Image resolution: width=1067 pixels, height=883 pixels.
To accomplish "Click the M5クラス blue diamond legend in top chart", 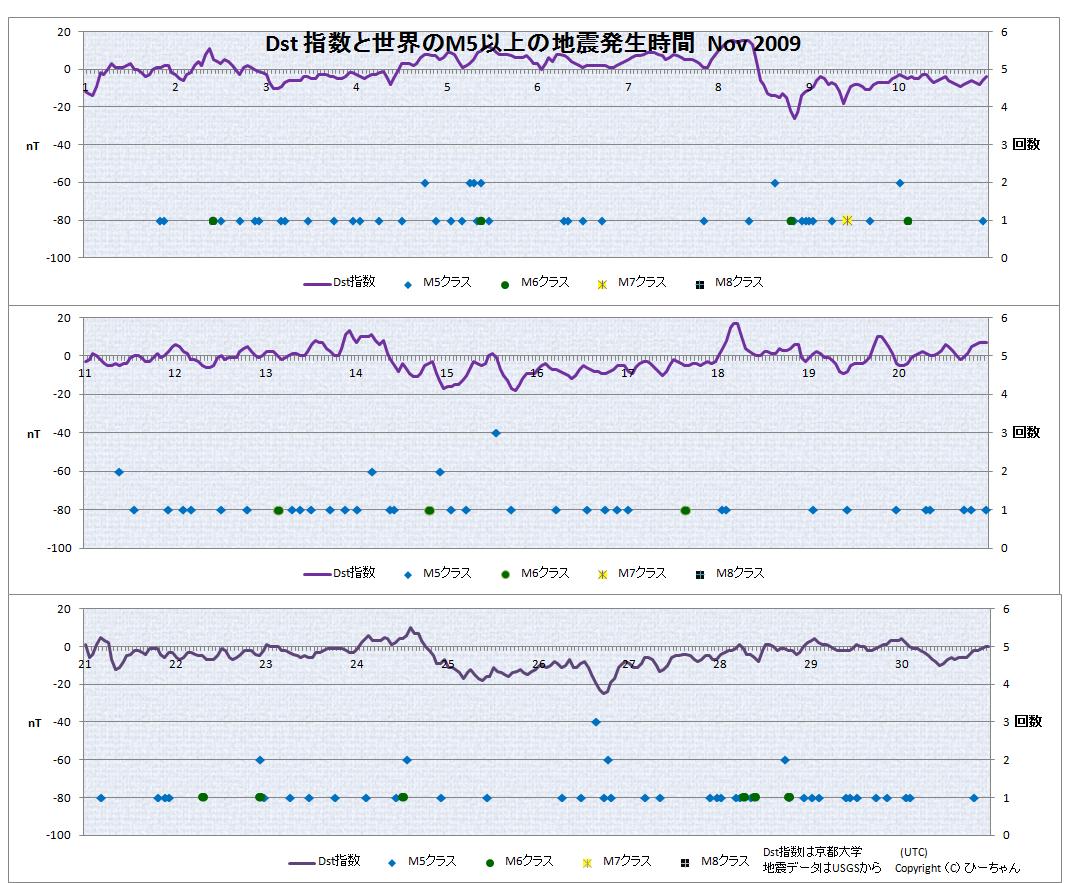I will pyautogui.click(x=408, y=284).
